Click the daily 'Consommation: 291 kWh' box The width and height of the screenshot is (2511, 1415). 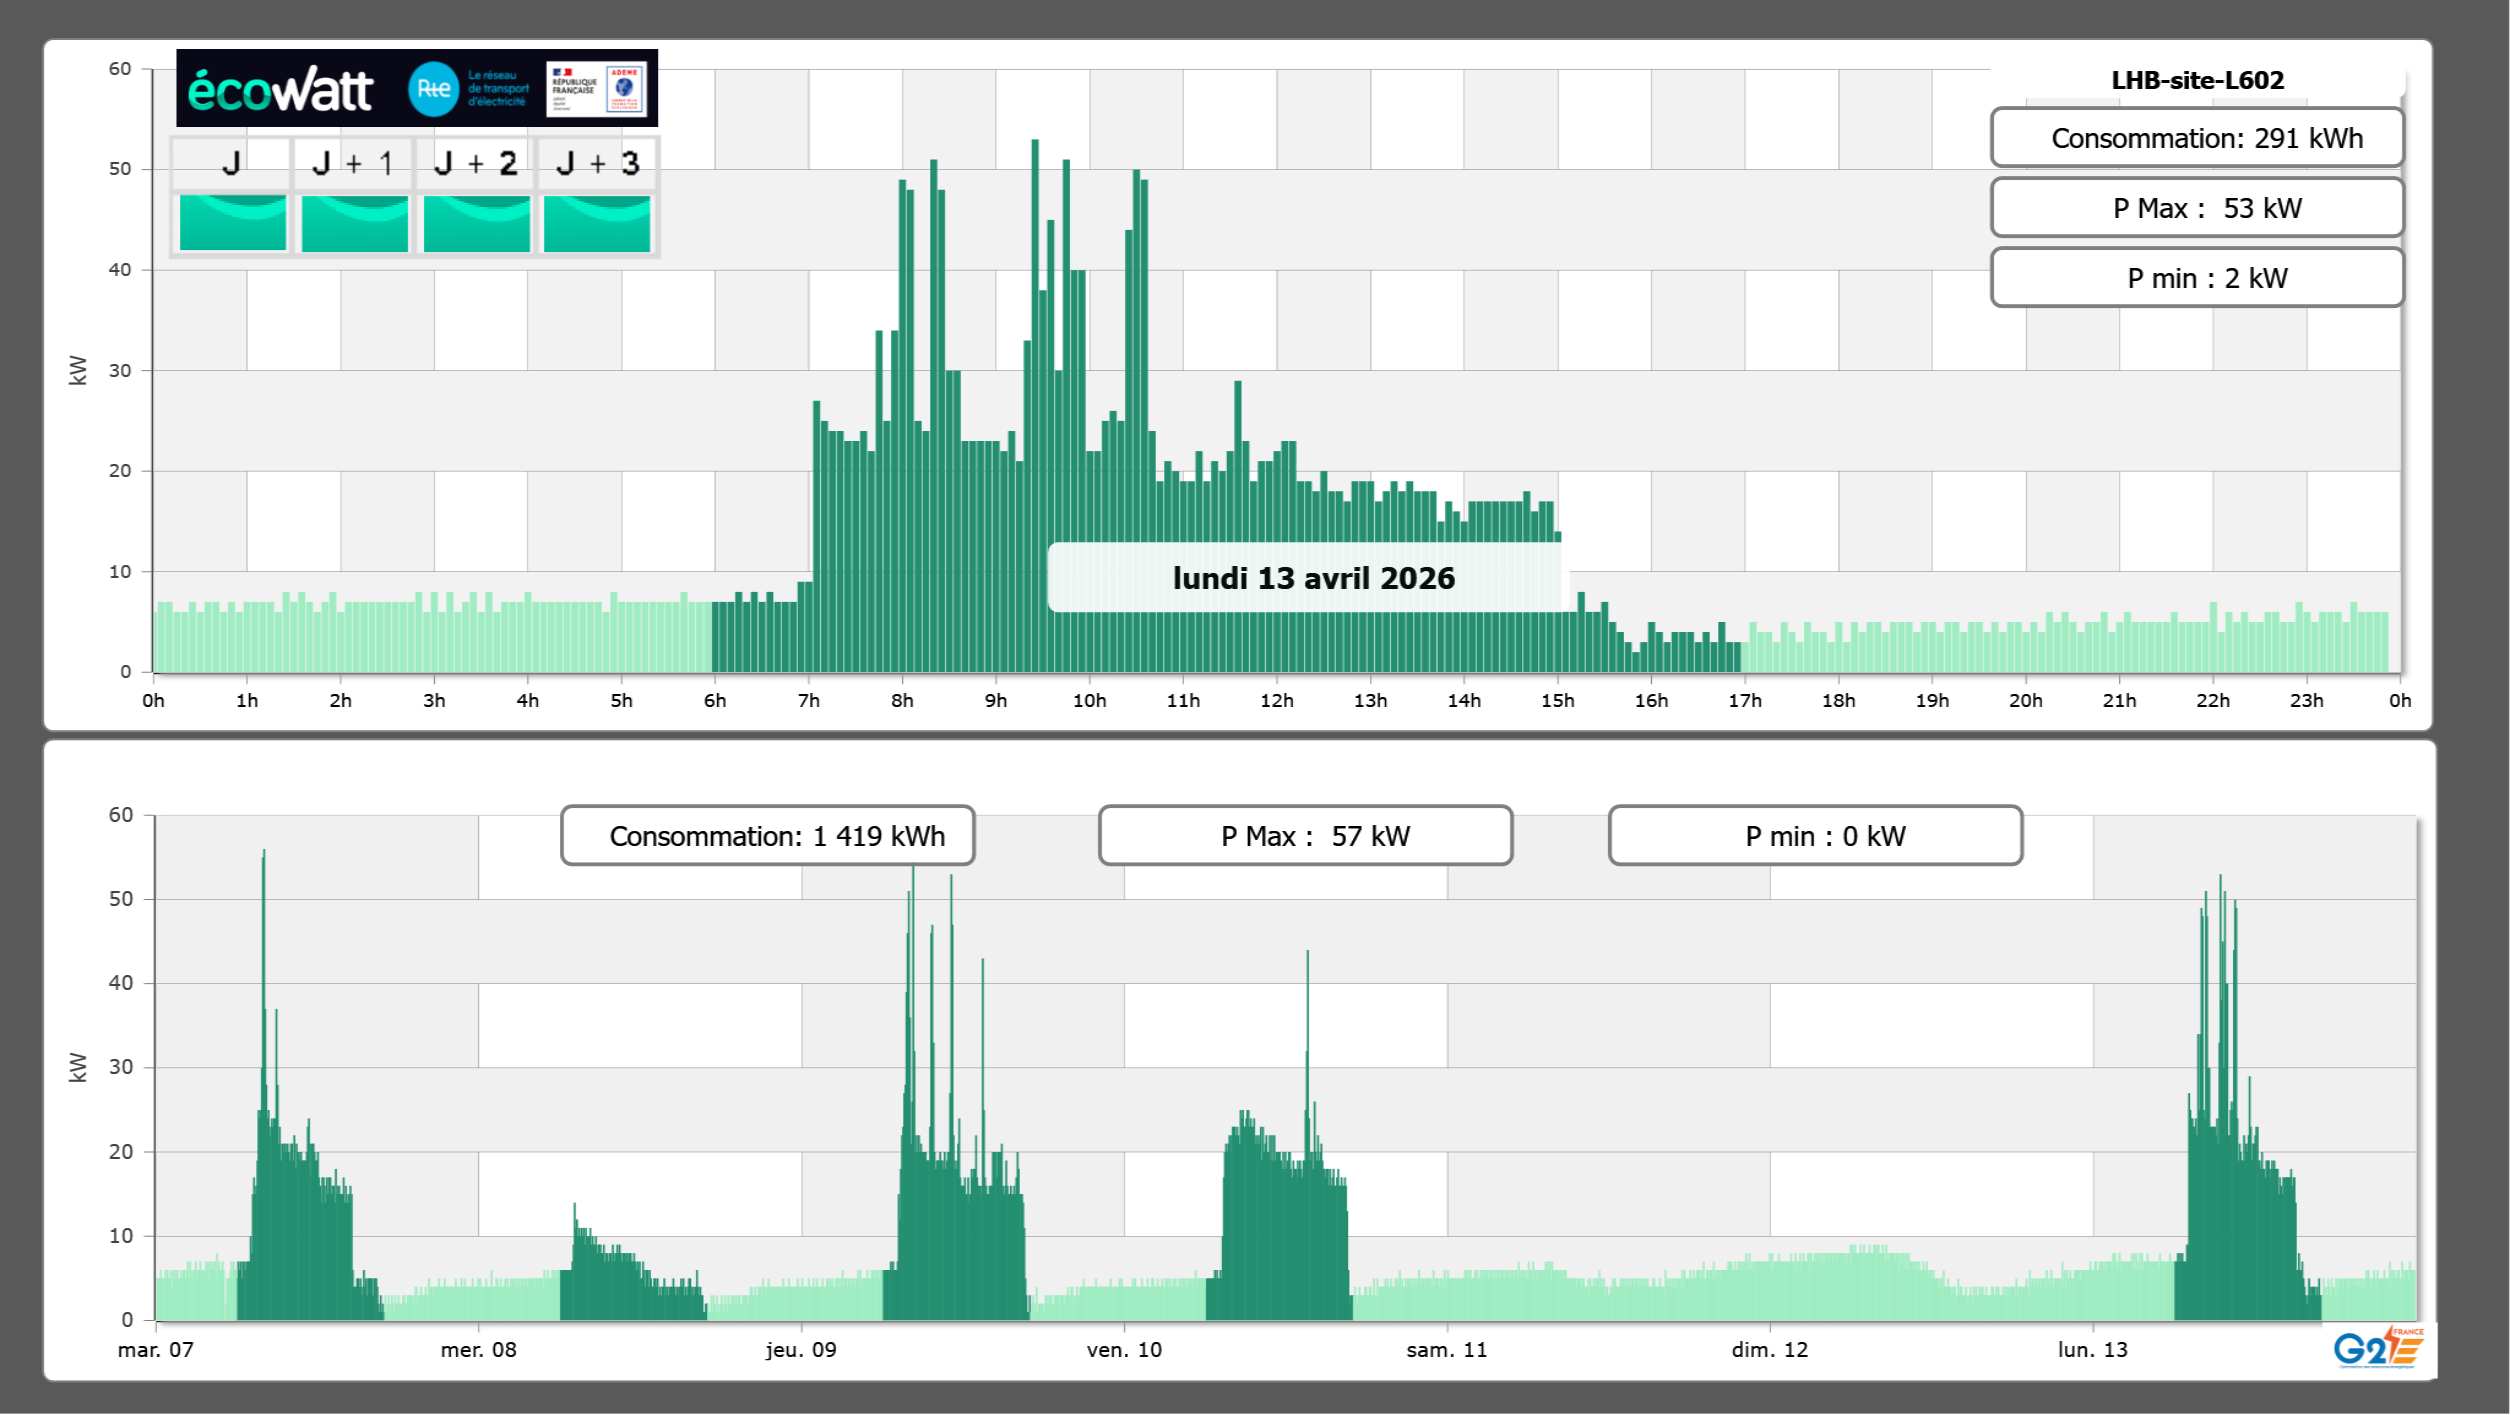pyautogui.click(x=2197, y=138)
